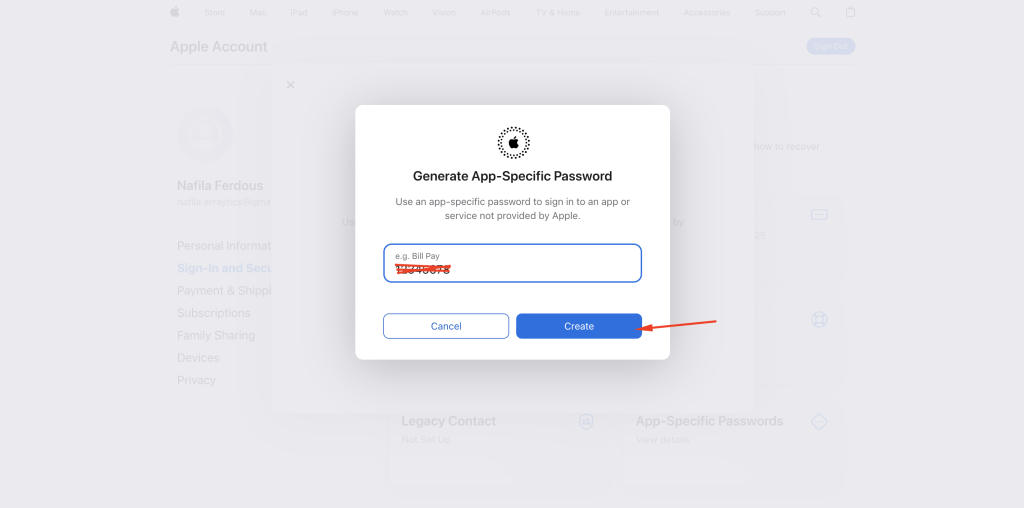
Task: Click the profile avatar picture
Action: [x=205, y=135]
